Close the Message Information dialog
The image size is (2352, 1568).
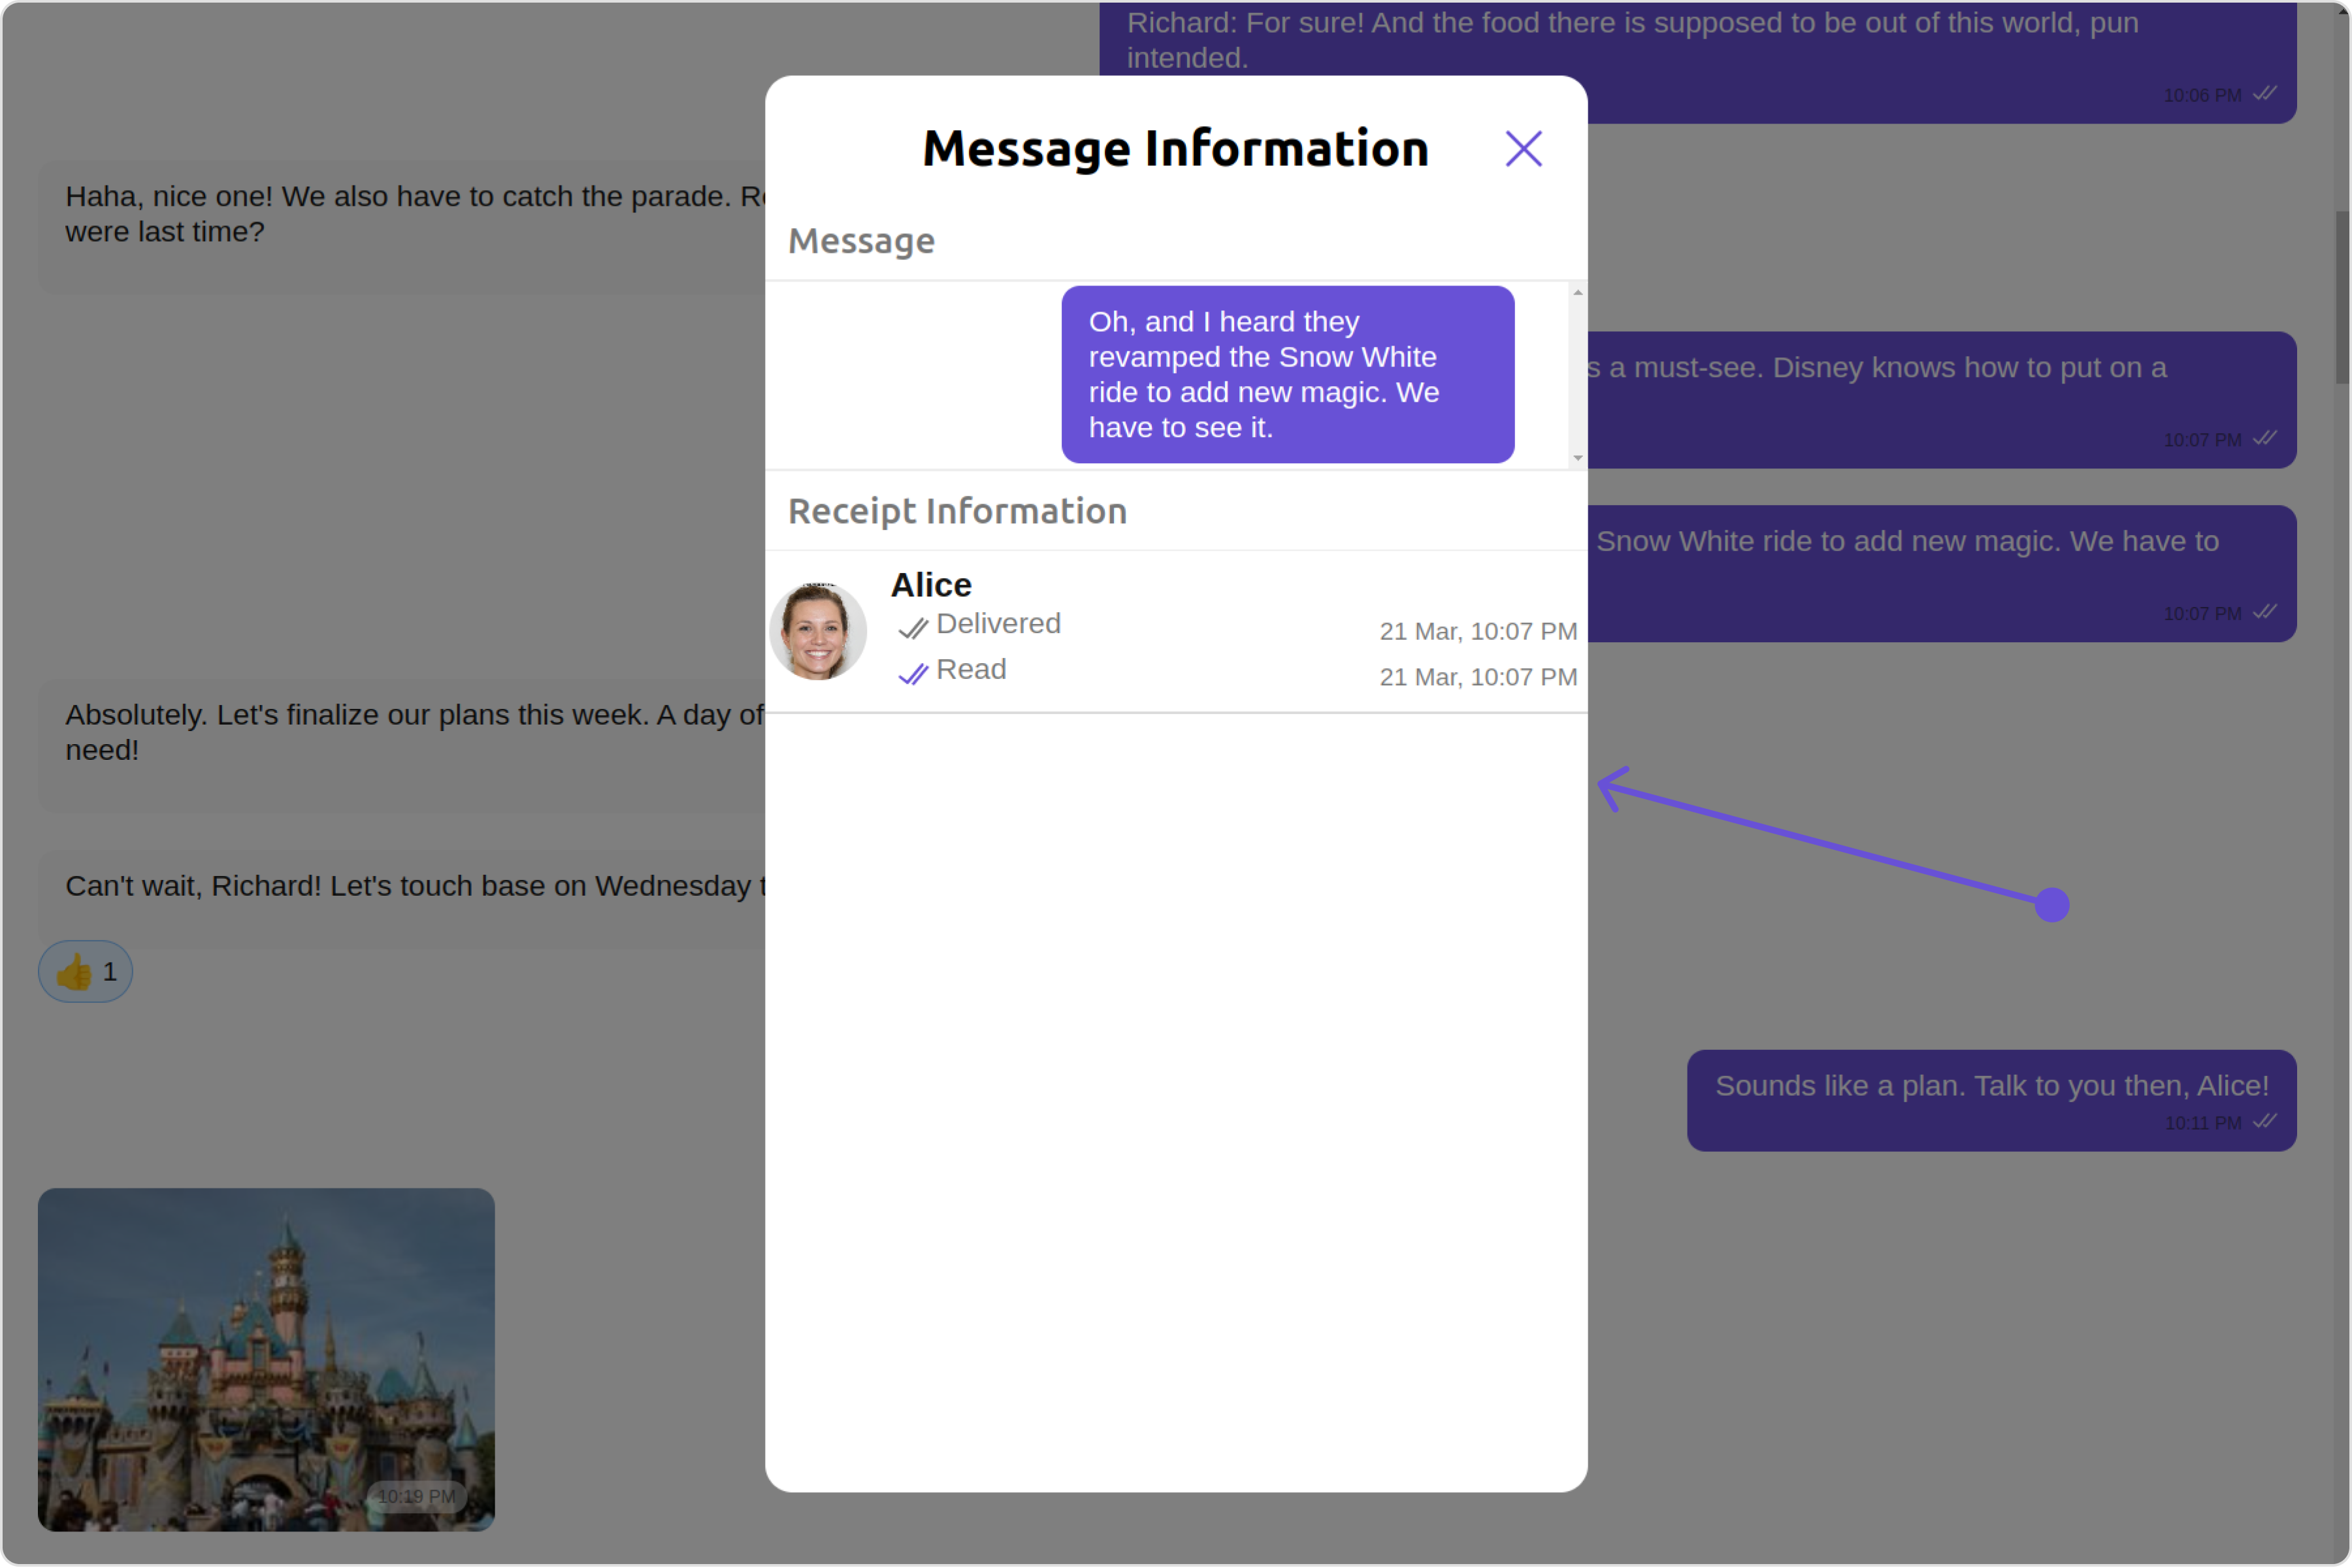click(x=1523, y=149)
